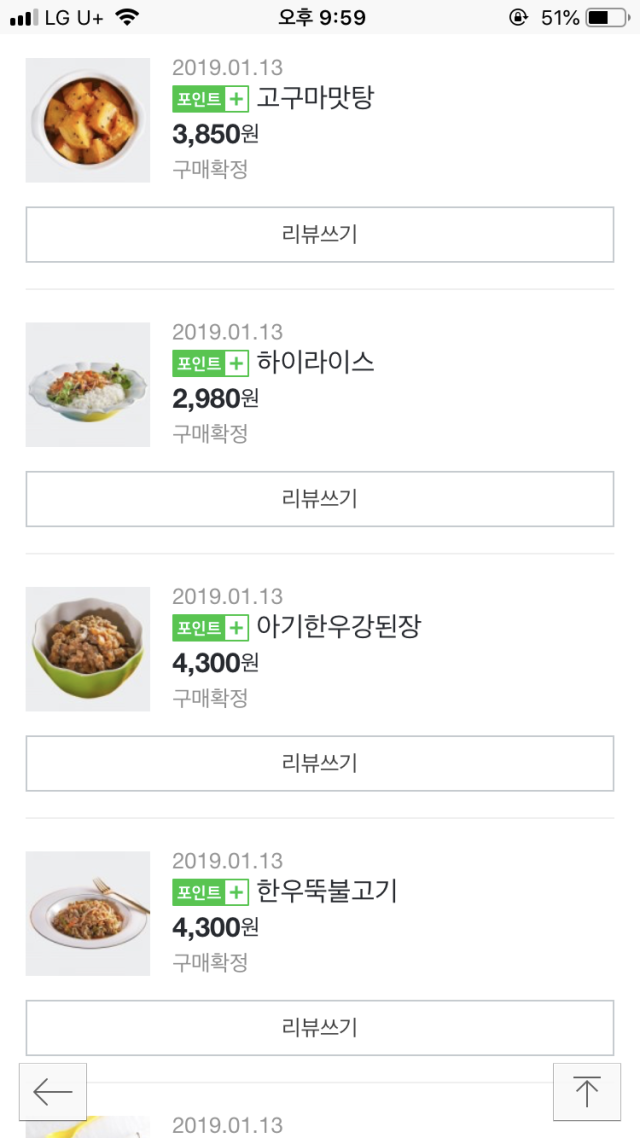The image size is (640, 1138).
Task: Select the 한우뚝불고기 product name
Action: [327, 892]
